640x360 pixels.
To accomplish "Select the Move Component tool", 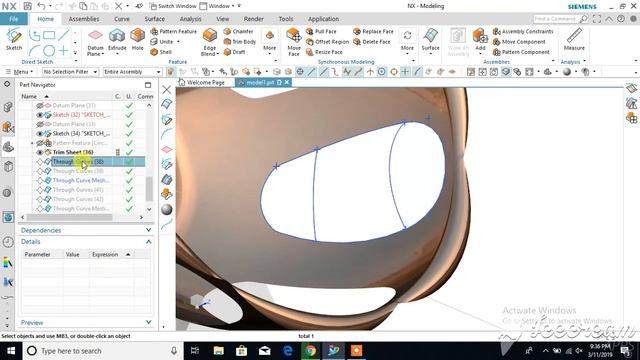I will [519, 42].
